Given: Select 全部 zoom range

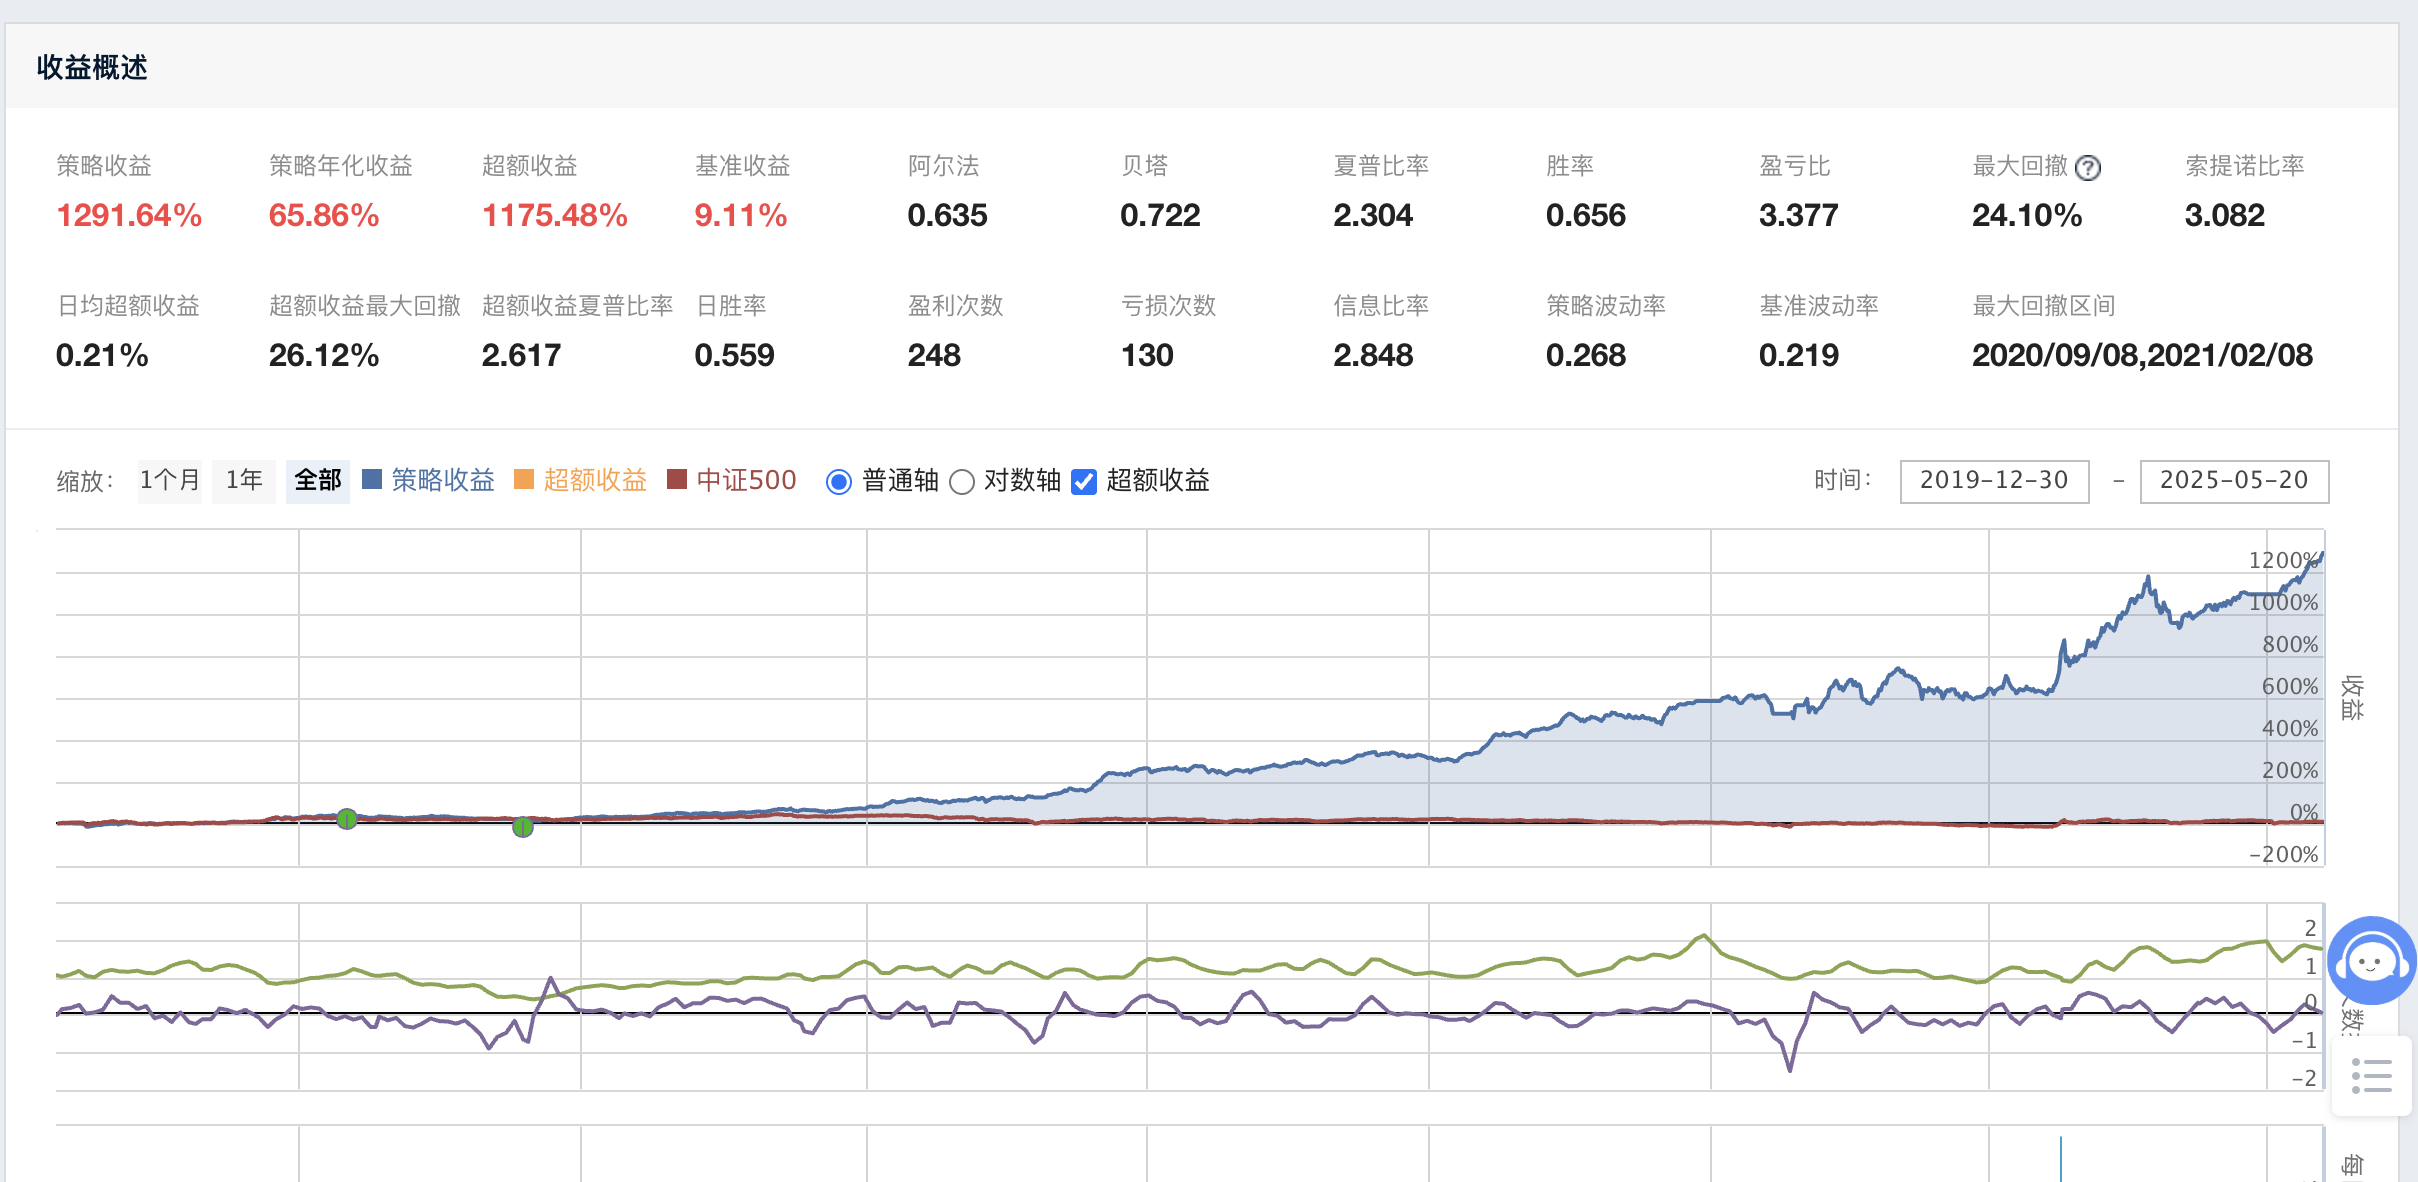Looking at the screenshot, I should point(318,481).
